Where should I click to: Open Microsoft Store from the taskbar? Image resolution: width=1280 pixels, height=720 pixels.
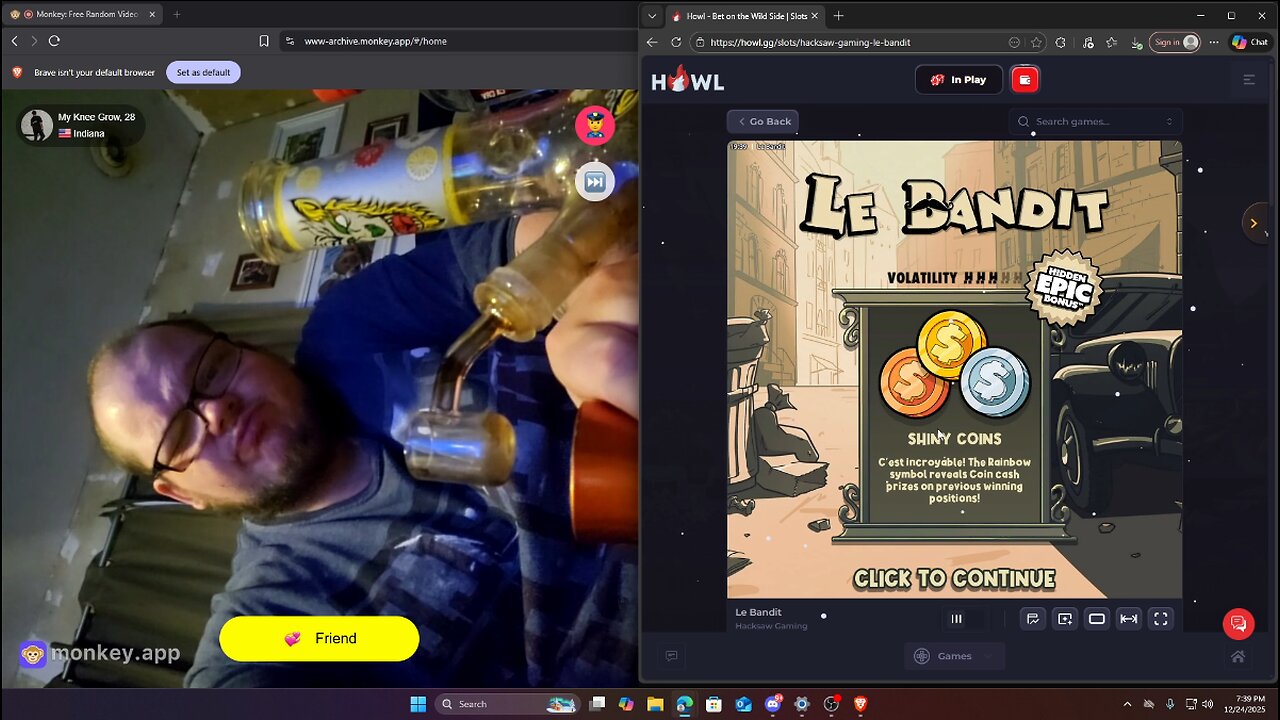click(714, 704)
